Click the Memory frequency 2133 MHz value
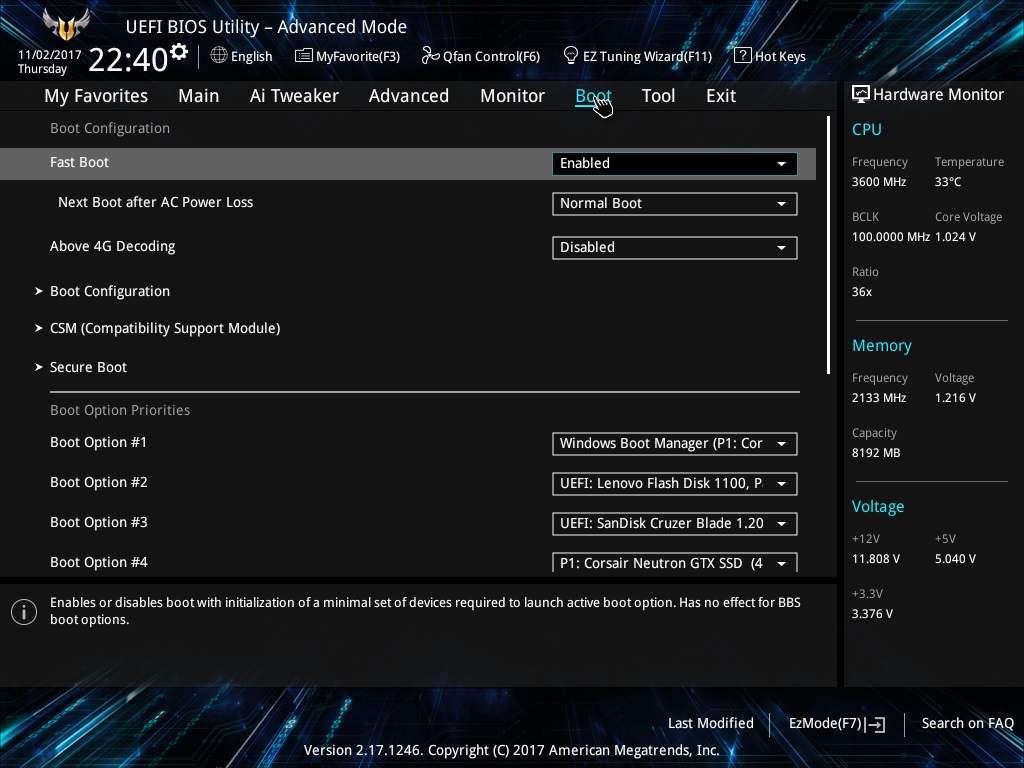Viewport: 1024px width, 768px height. (879, 398)
